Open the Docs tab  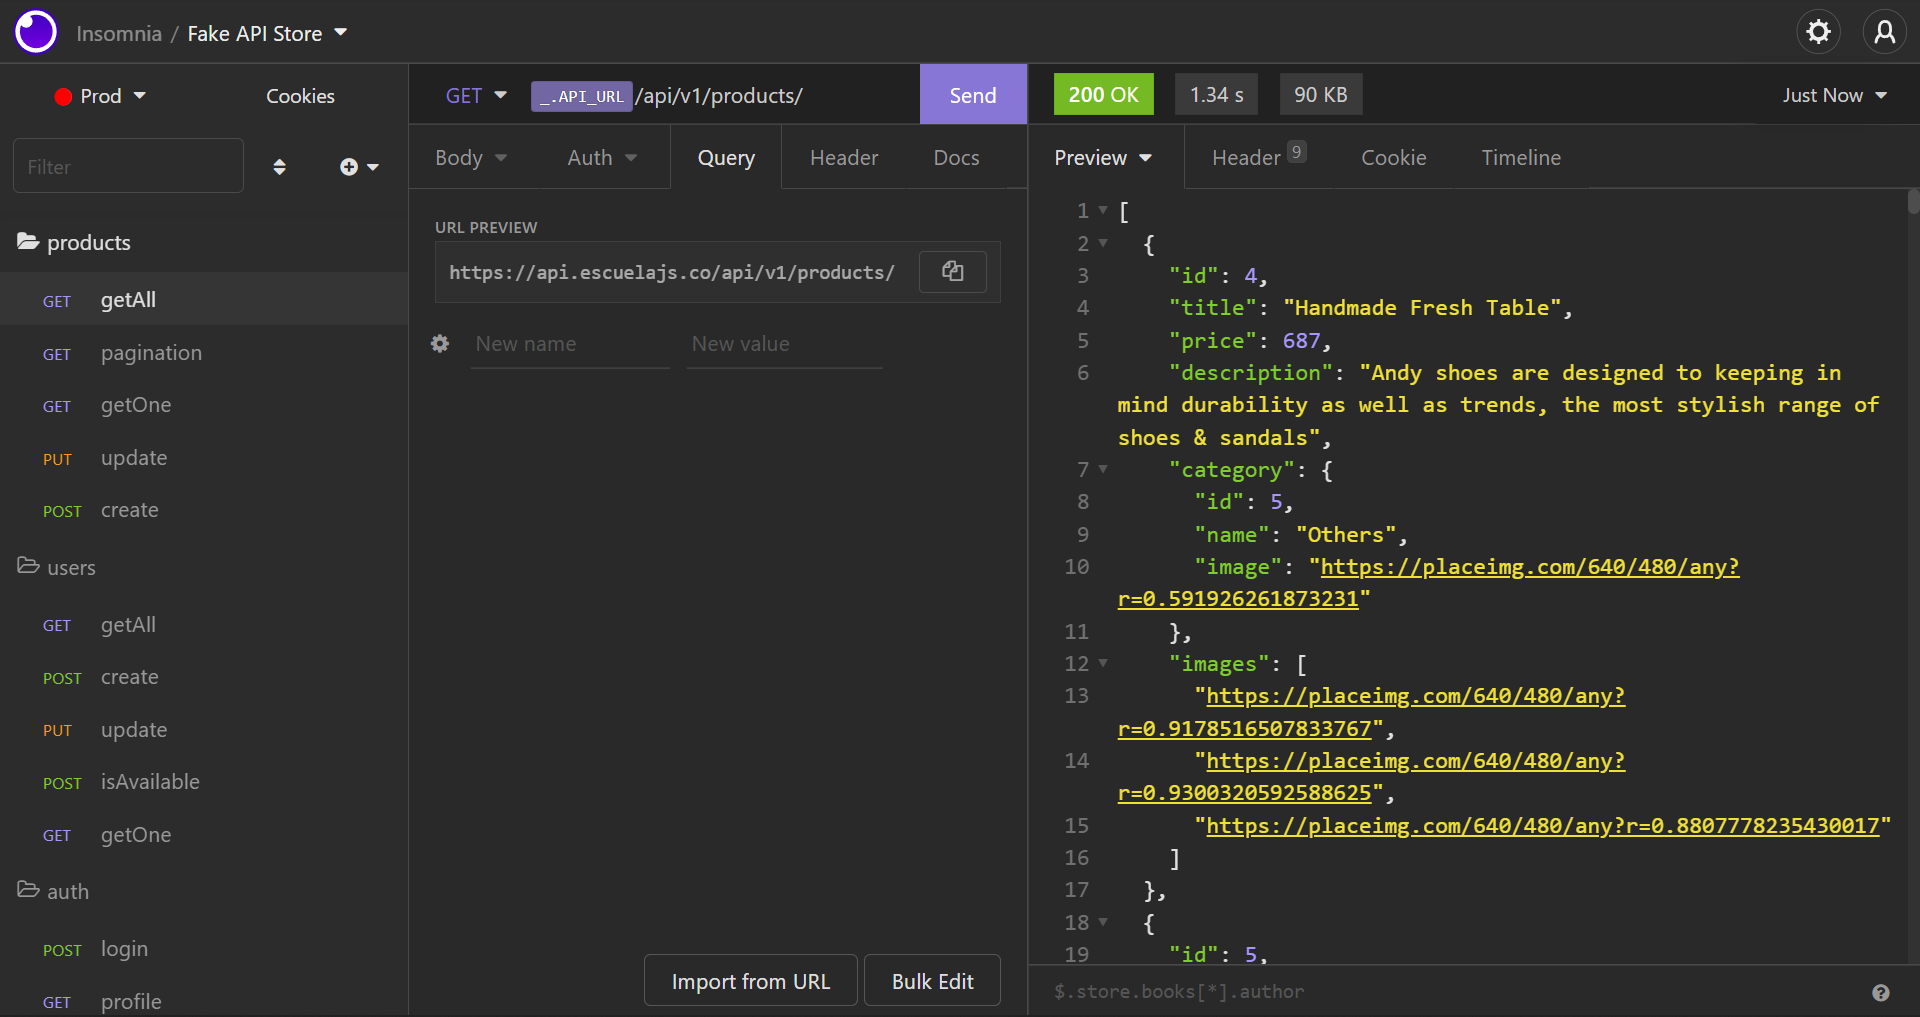[956, 158]
